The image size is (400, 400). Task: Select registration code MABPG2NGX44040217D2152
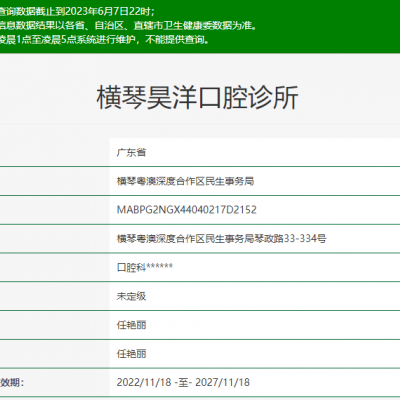click(187, 210)
